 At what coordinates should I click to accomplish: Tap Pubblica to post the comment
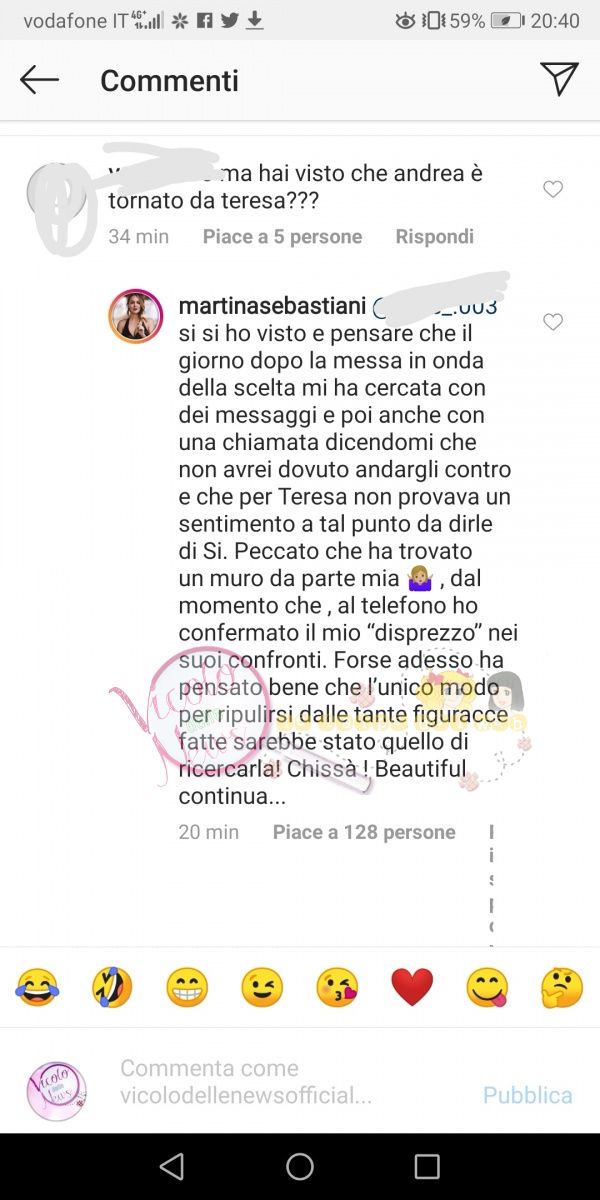click(528, 1096)
